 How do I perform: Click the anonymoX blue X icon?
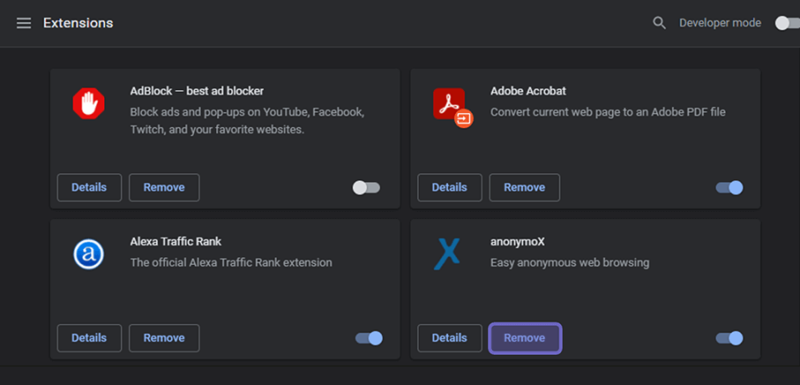[x=447, y=254]
